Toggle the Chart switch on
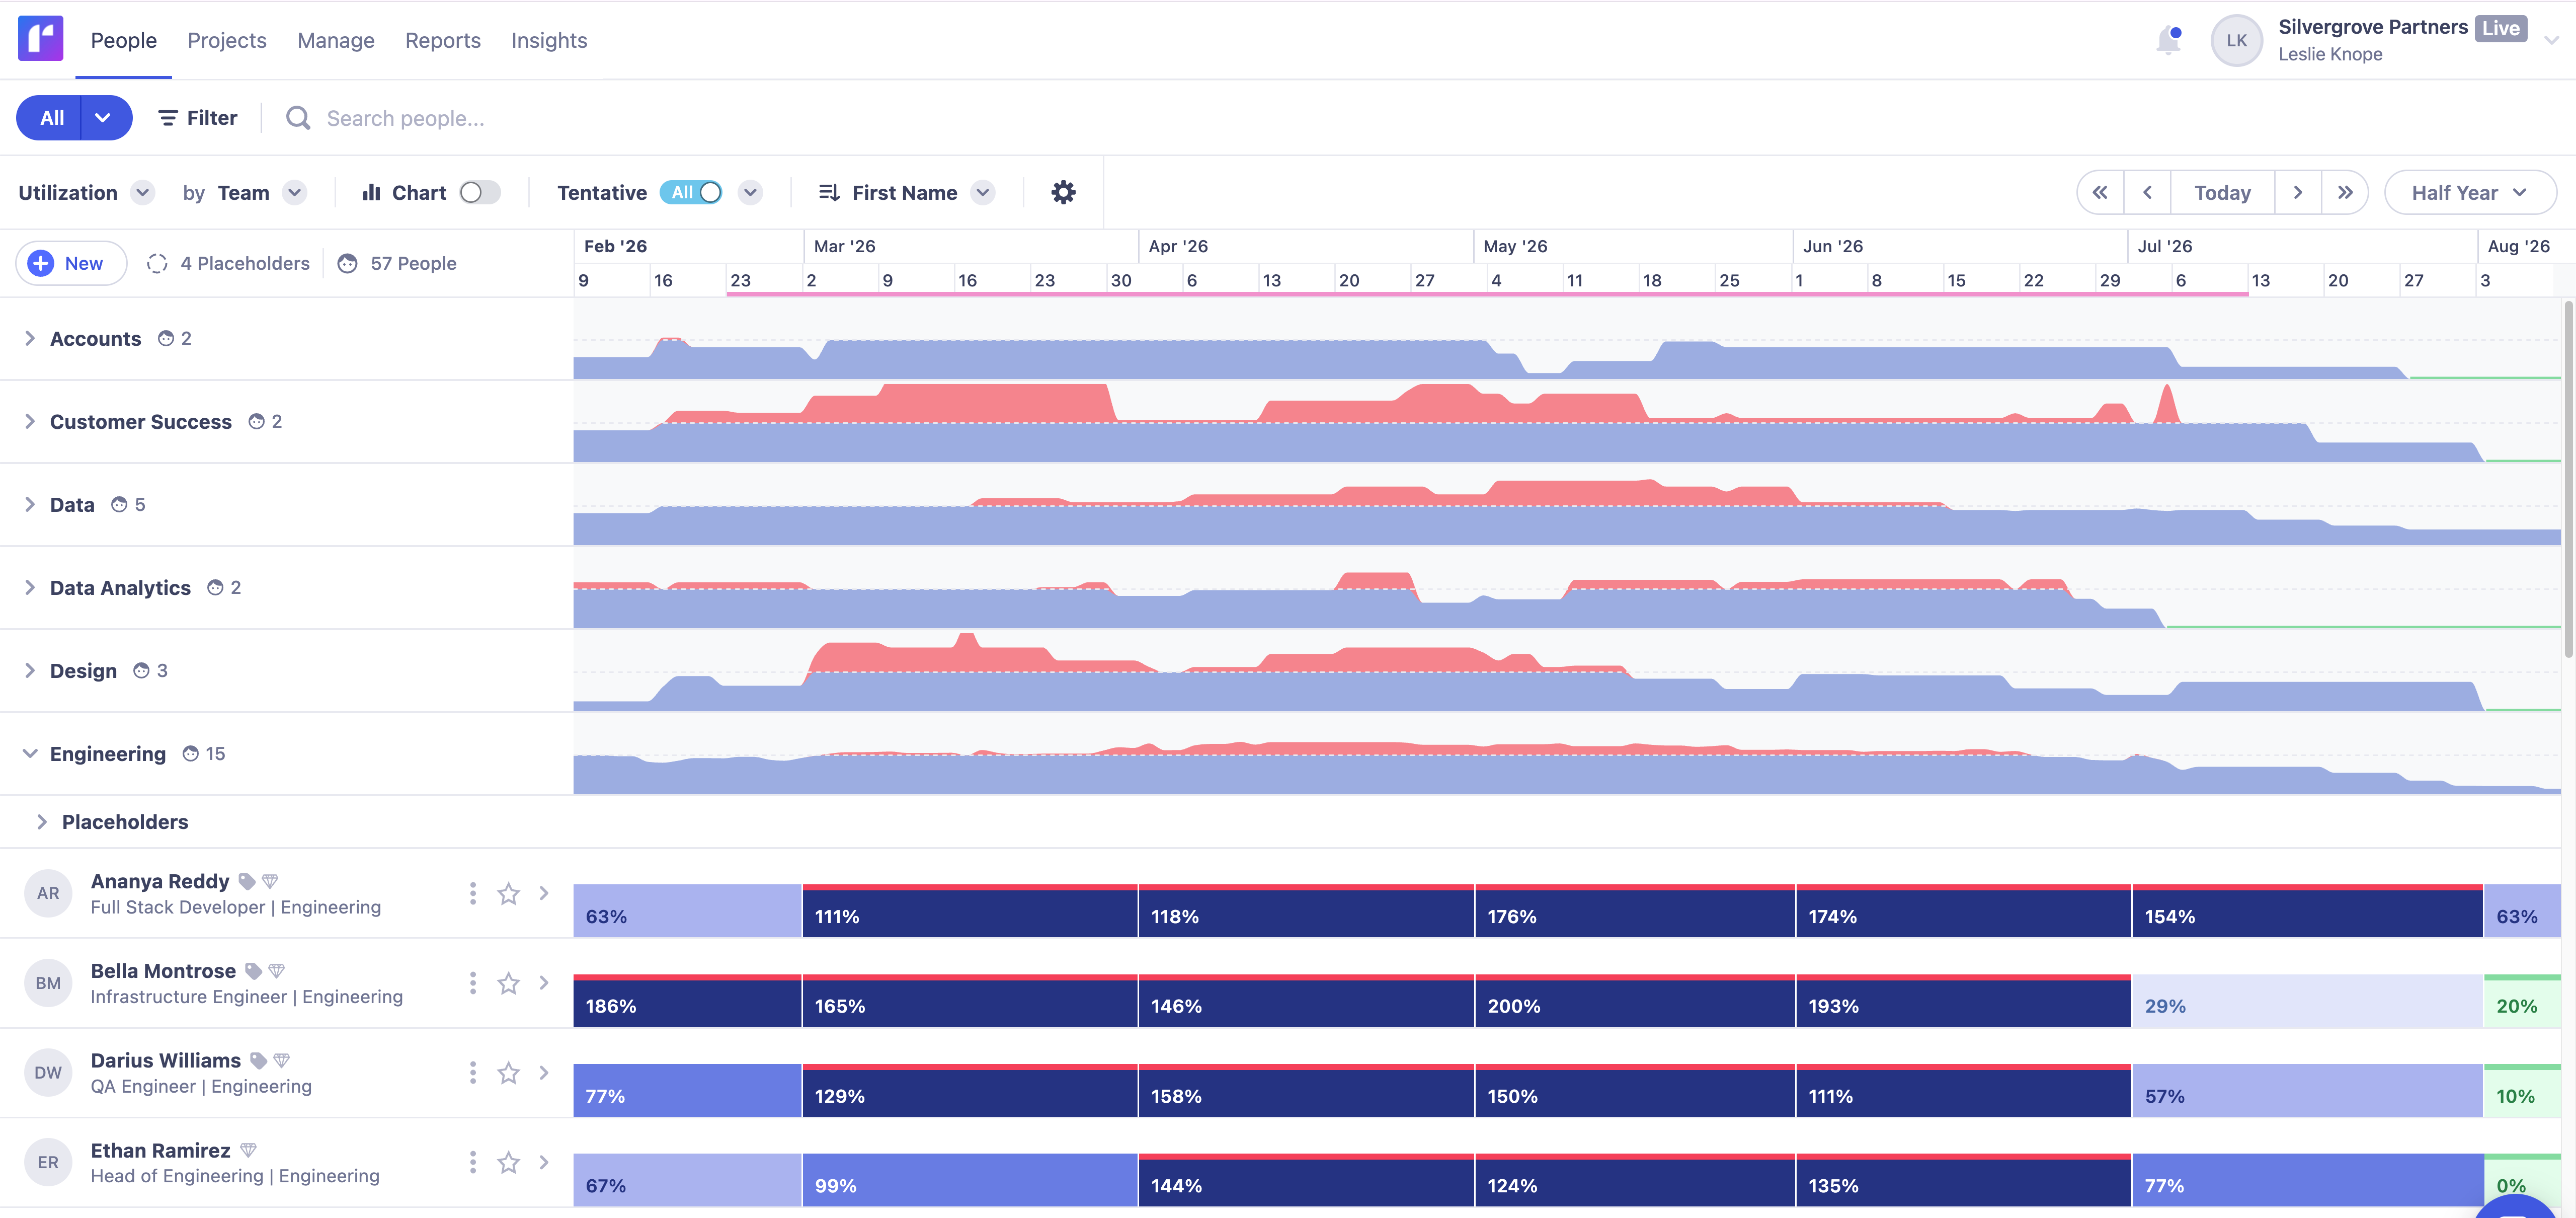Viewport: 2576px width, 1218px height. pos(479,192)
